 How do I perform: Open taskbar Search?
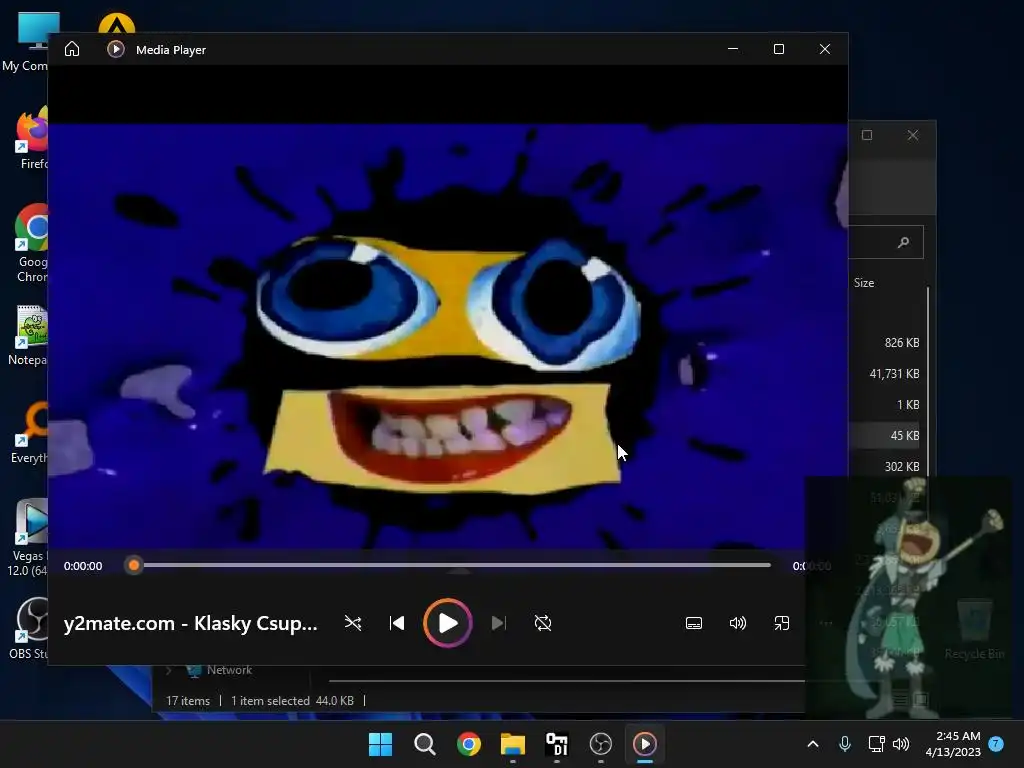tap(424, 744)
